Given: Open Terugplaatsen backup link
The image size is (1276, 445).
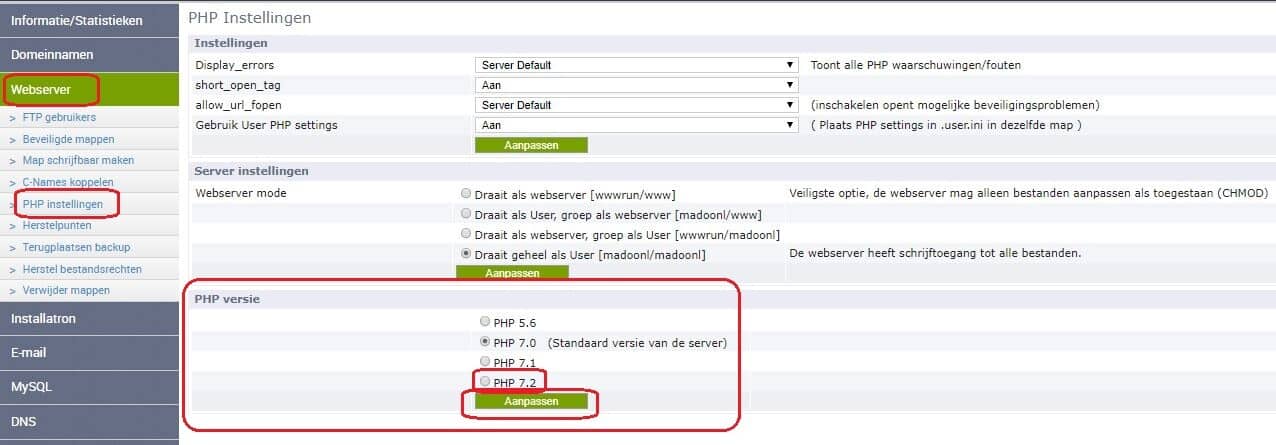Looking at the screenshot, I should [76, 247].
